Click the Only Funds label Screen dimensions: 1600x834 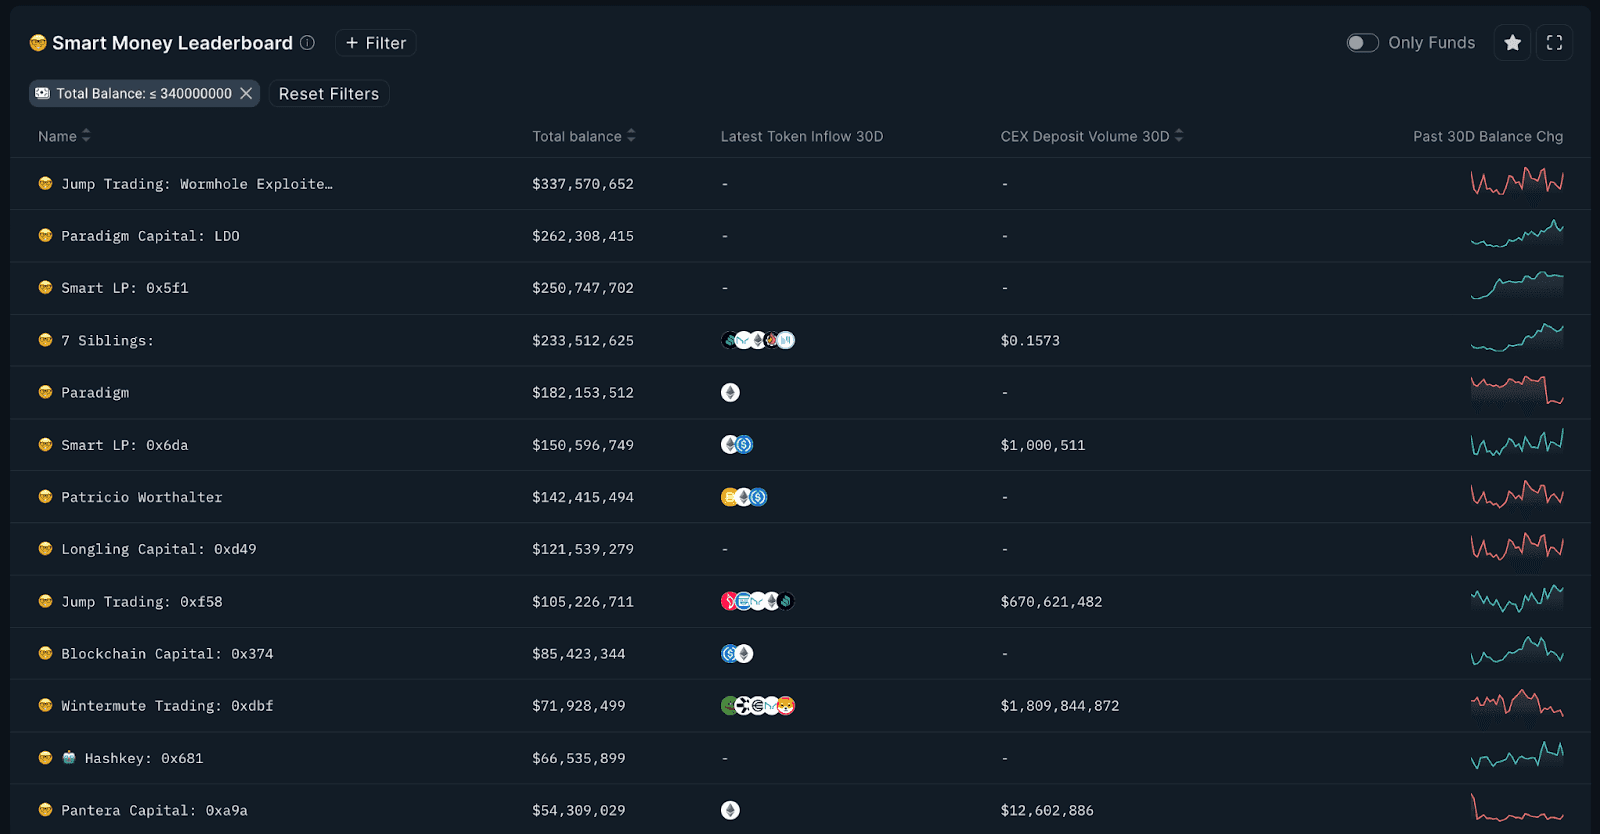[x=1431, y=43]
